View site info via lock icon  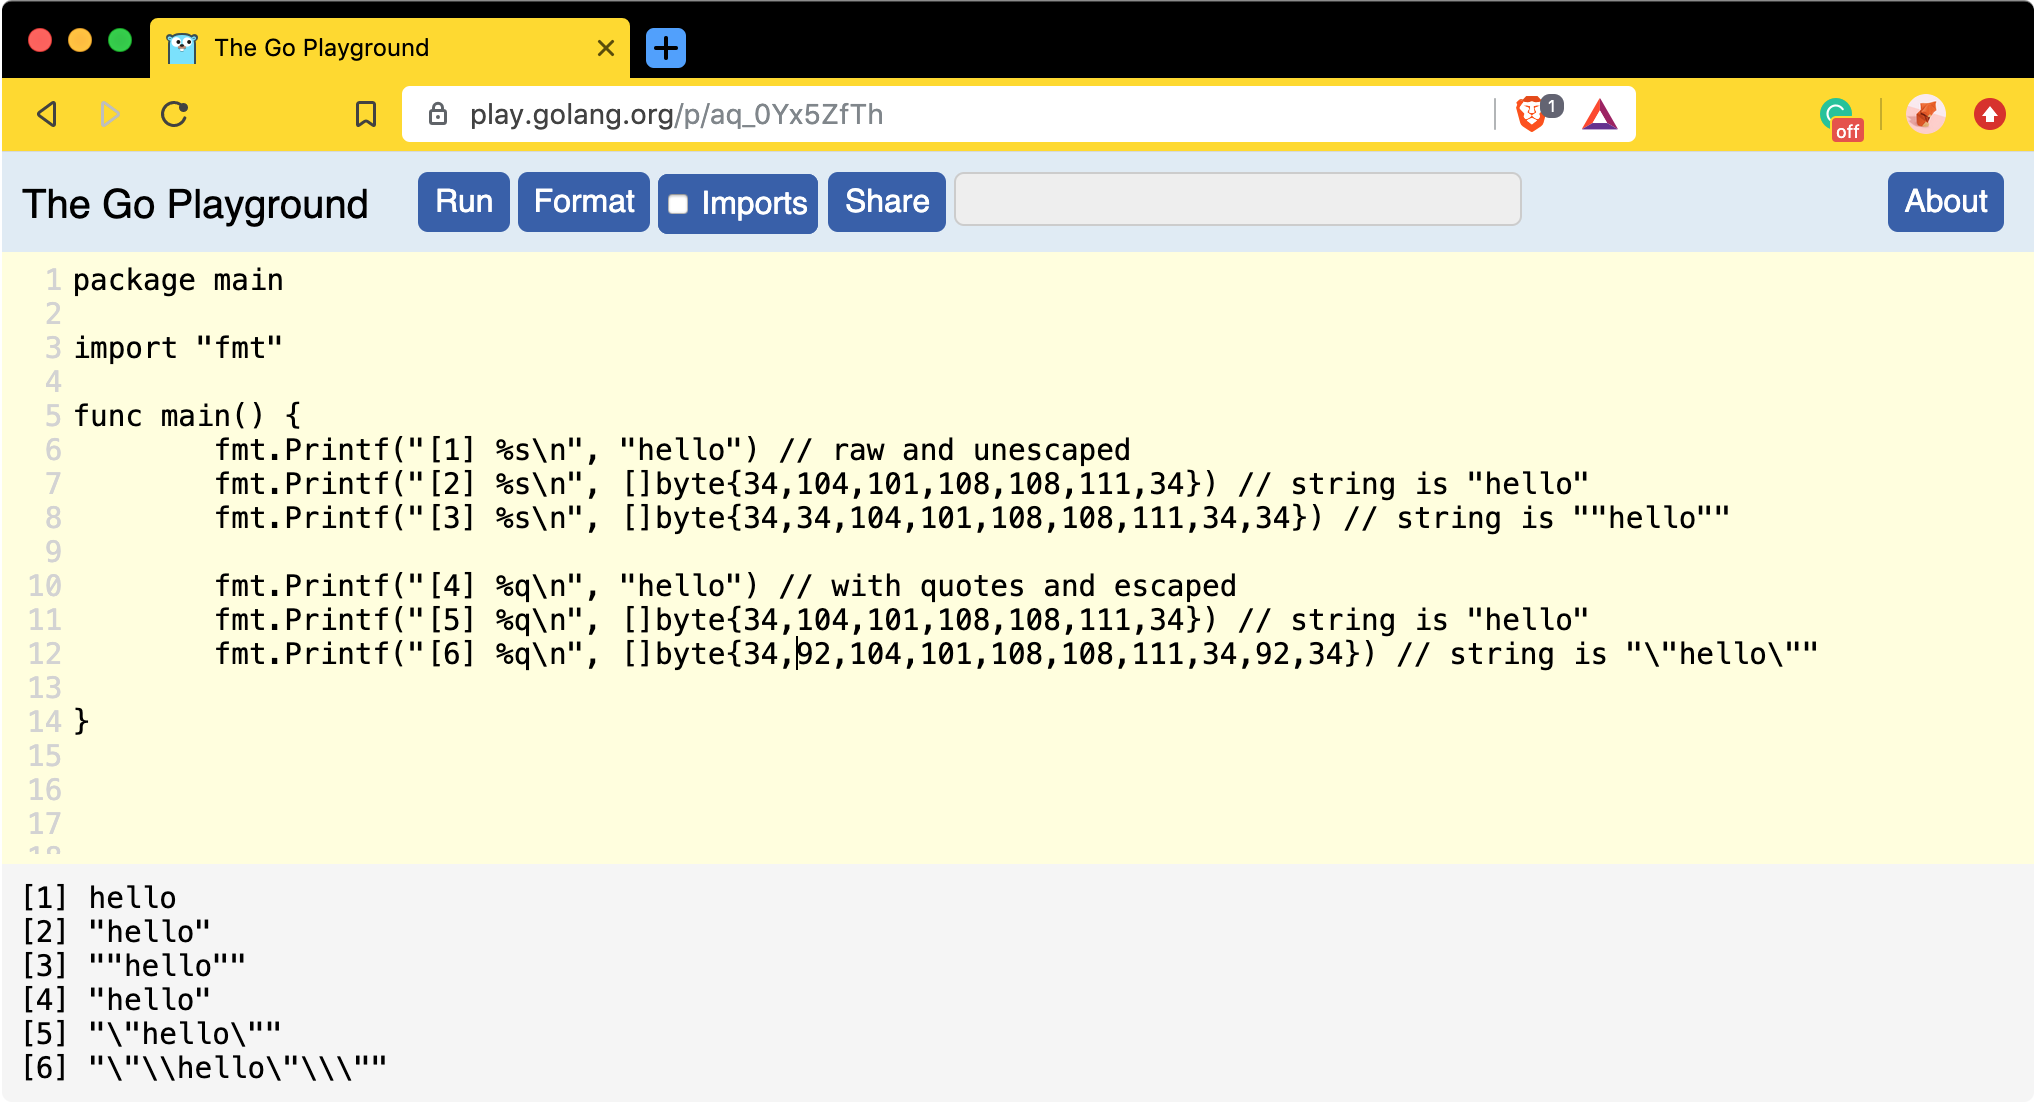coord(438,114)
